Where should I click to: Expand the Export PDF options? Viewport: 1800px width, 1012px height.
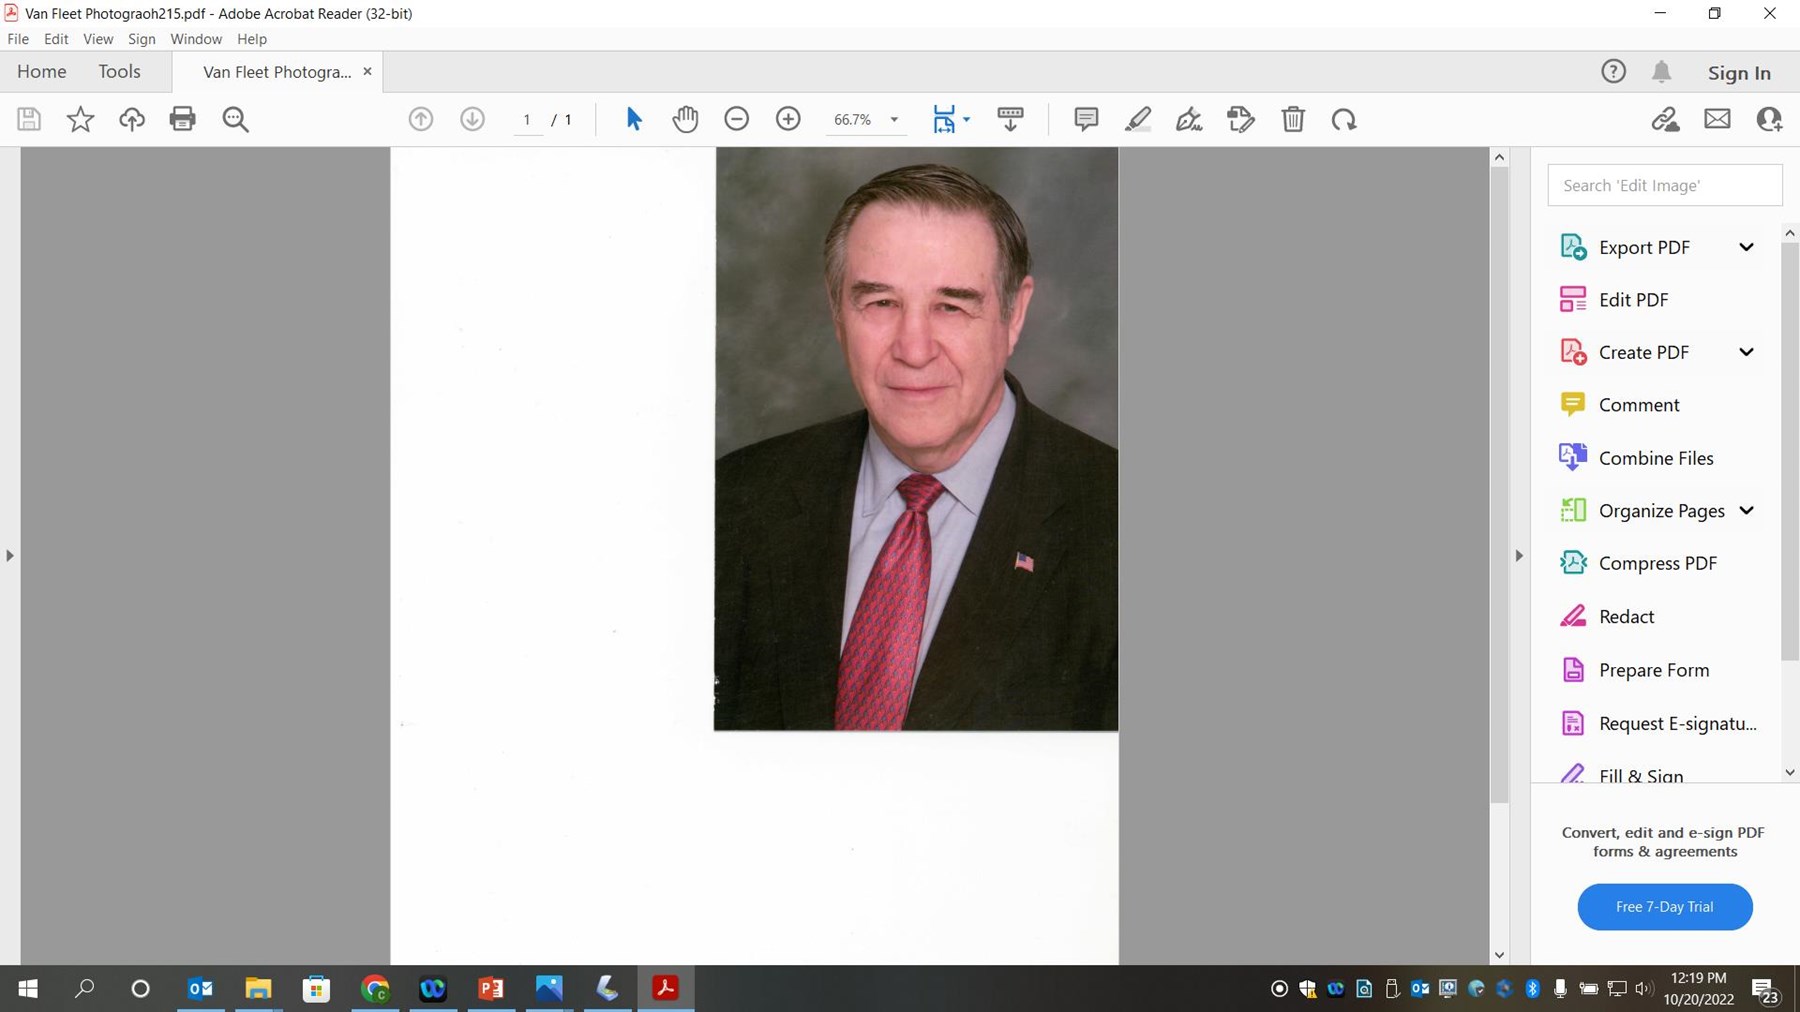point(1746,247)
